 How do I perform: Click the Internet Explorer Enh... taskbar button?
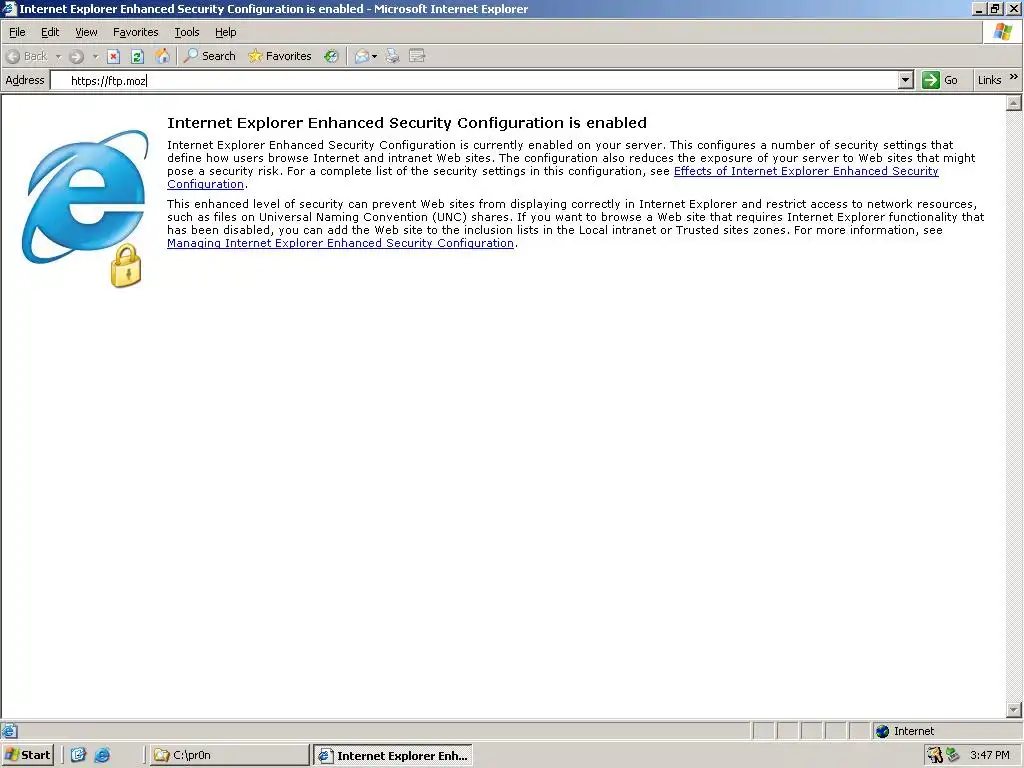392,756
